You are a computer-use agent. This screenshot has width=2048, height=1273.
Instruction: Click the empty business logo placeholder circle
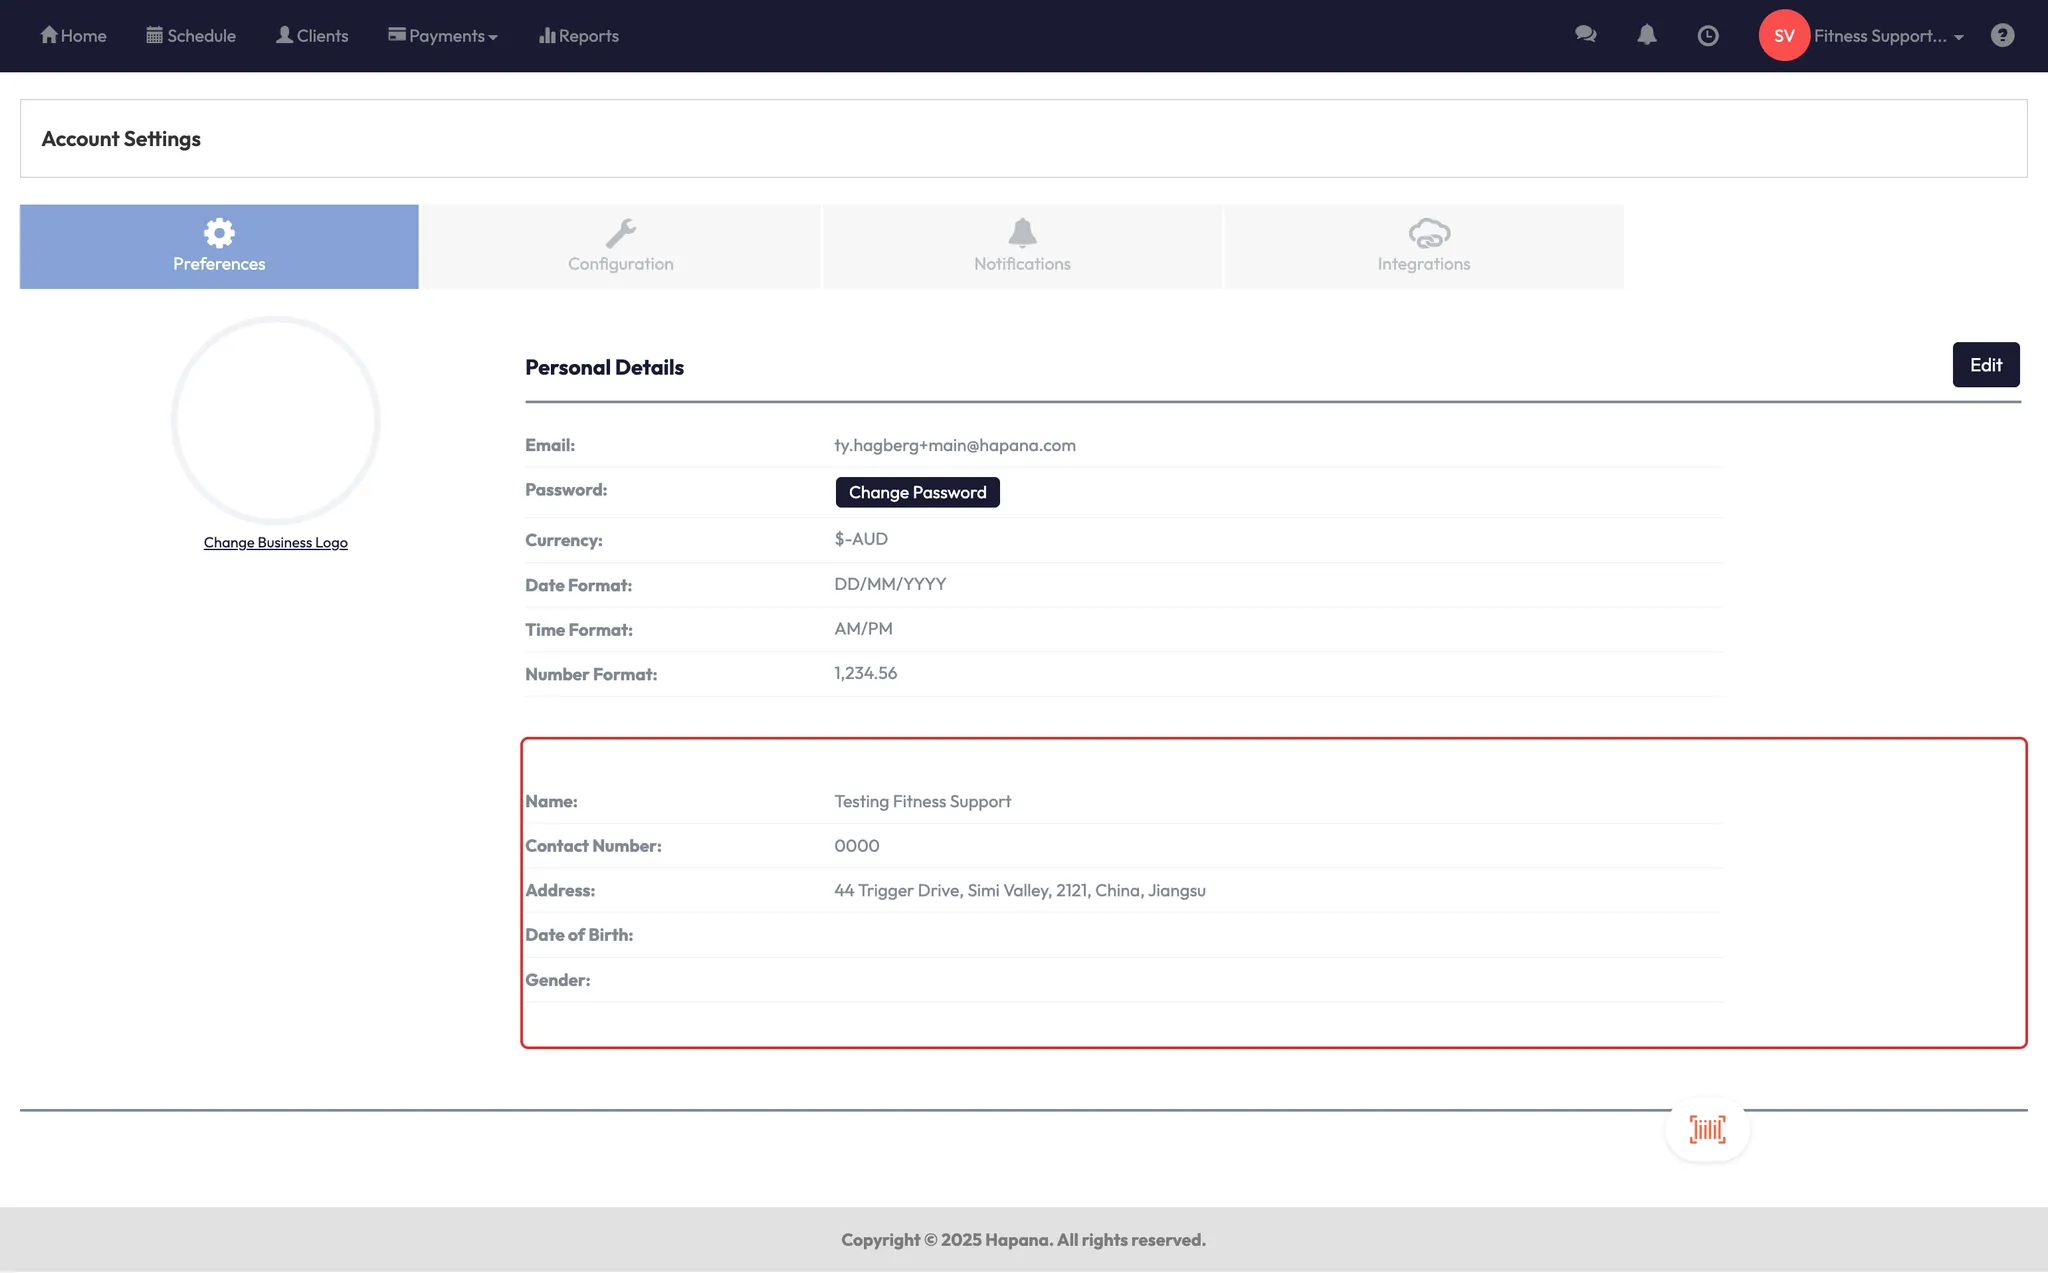coord(276,420)
